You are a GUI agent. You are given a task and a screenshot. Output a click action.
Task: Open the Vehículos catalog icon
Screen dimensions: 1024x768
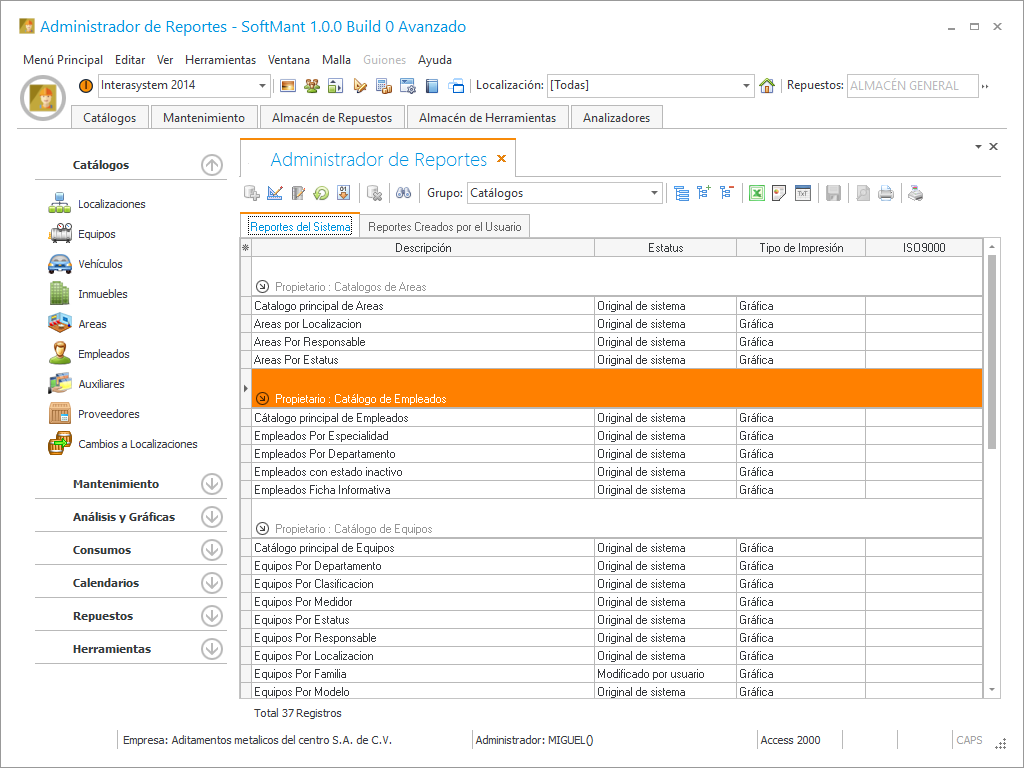tap(60, 264)
